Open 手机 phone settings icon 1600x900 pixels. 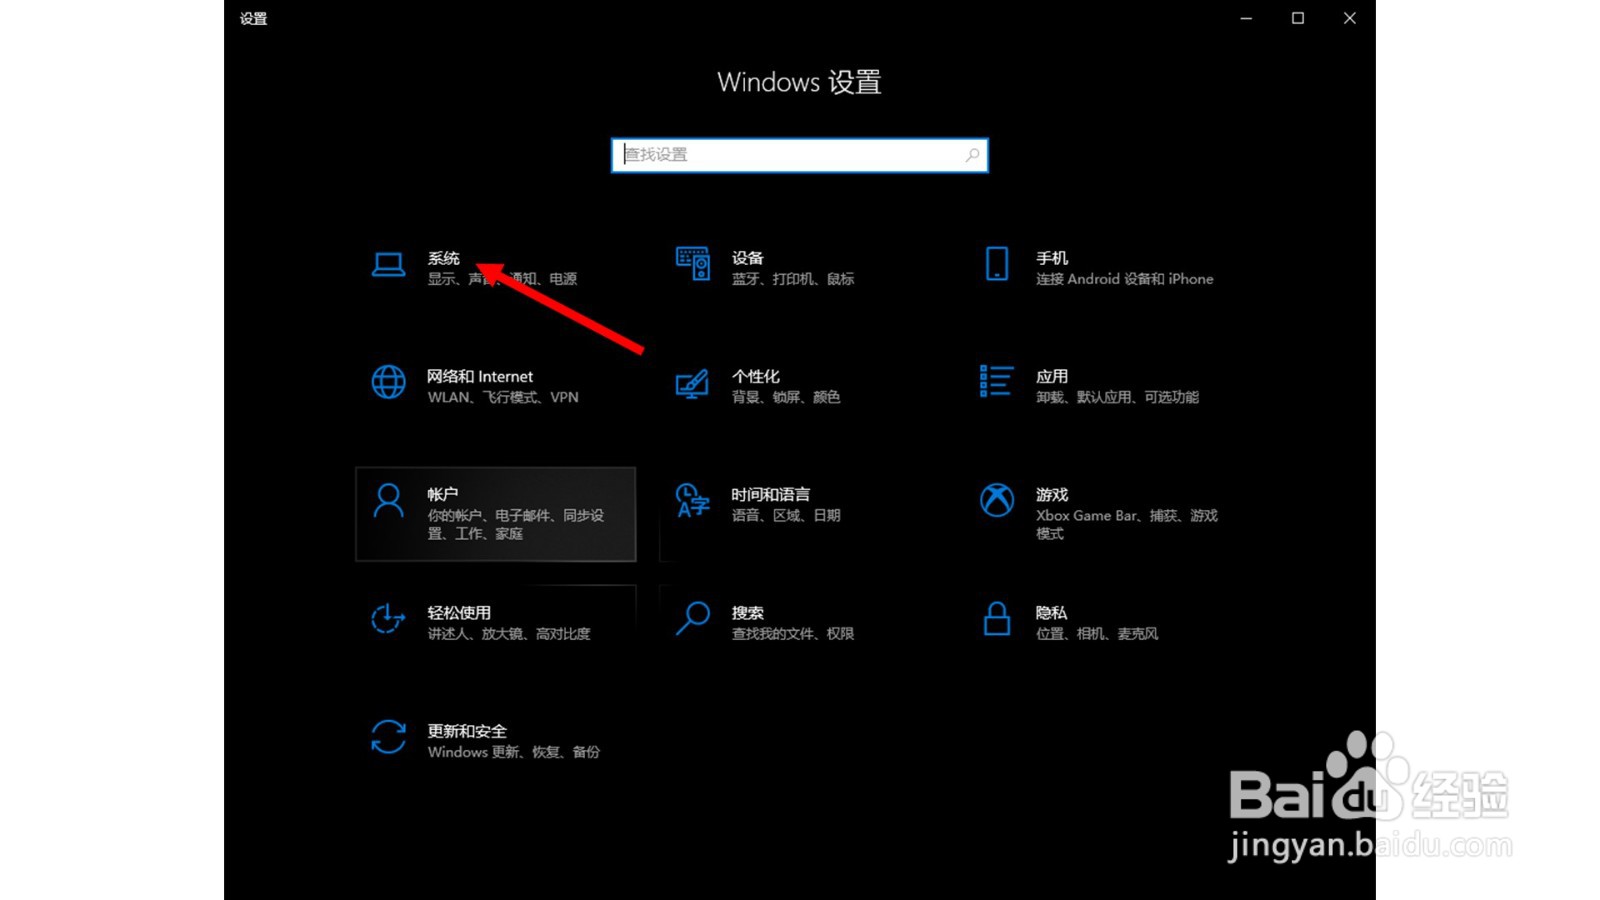tap(997, 263)
